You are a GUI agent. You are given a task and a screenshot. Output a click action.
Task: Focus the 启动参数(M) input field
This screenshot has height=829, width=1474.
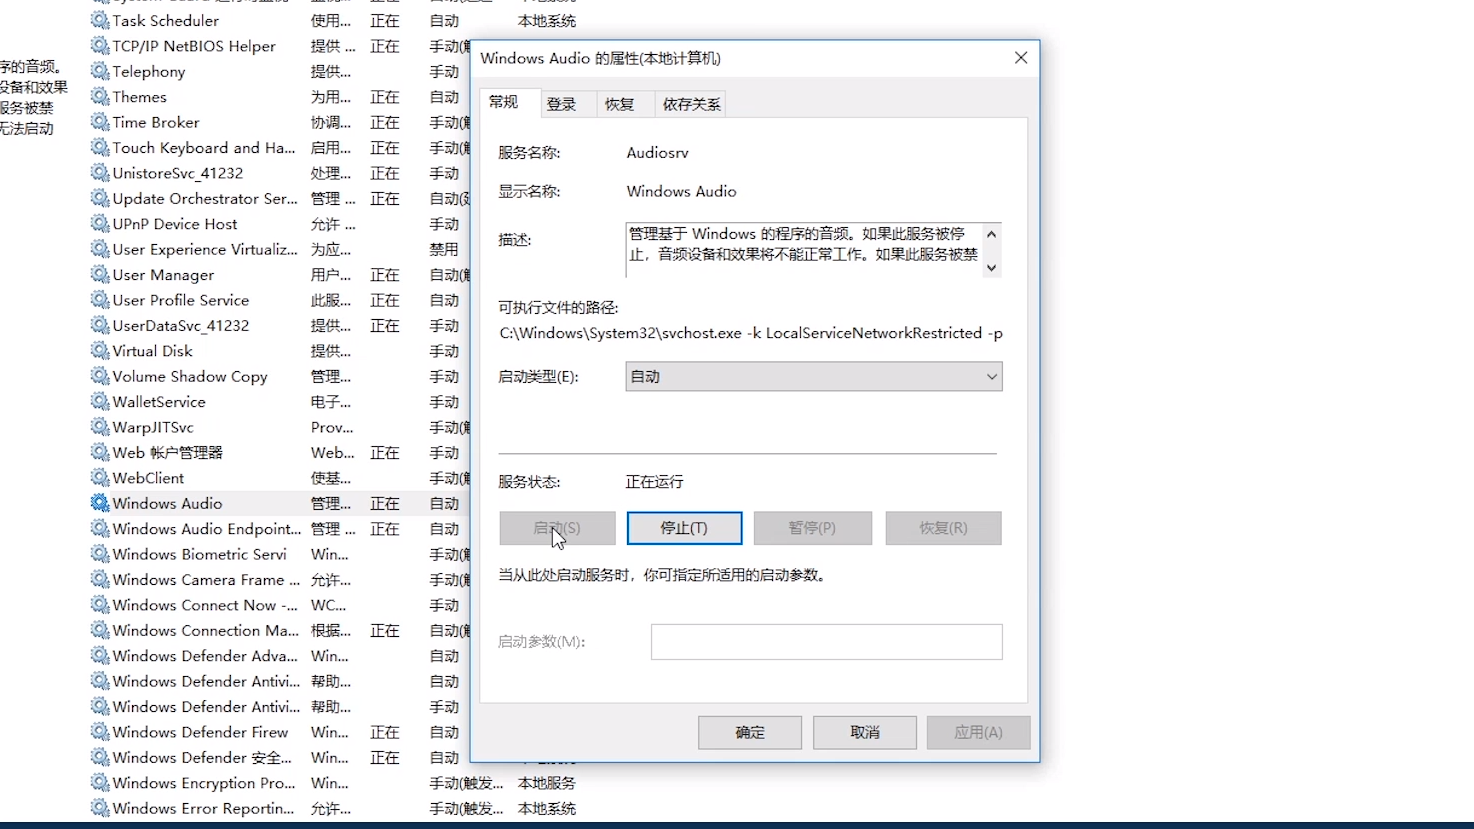click(x=827, y=642)
